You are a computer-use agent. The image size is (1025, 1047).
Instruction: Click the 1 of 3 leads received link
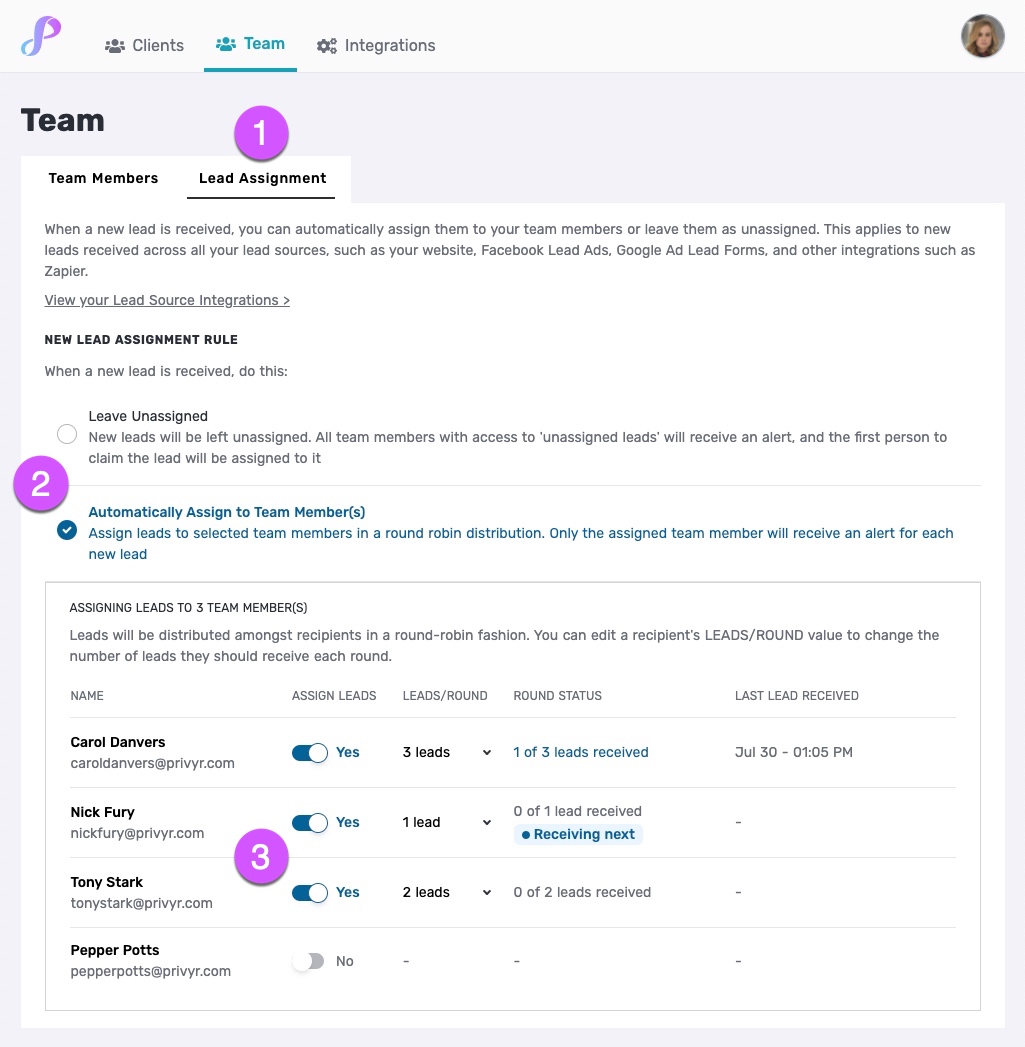click(x=580, y=752)
